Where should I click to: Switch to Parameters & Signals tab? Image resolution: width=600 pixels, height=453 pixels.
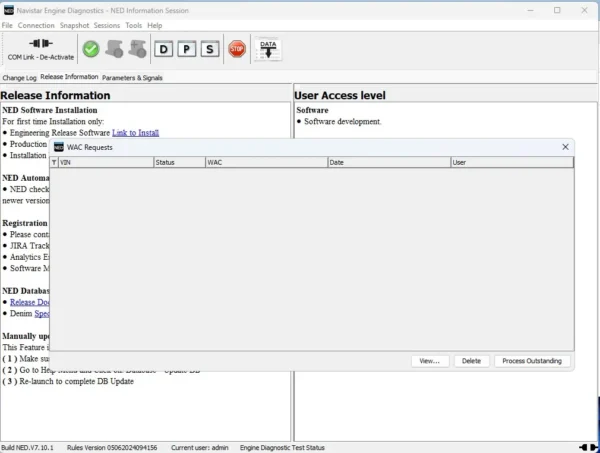(x=132, y=78)
